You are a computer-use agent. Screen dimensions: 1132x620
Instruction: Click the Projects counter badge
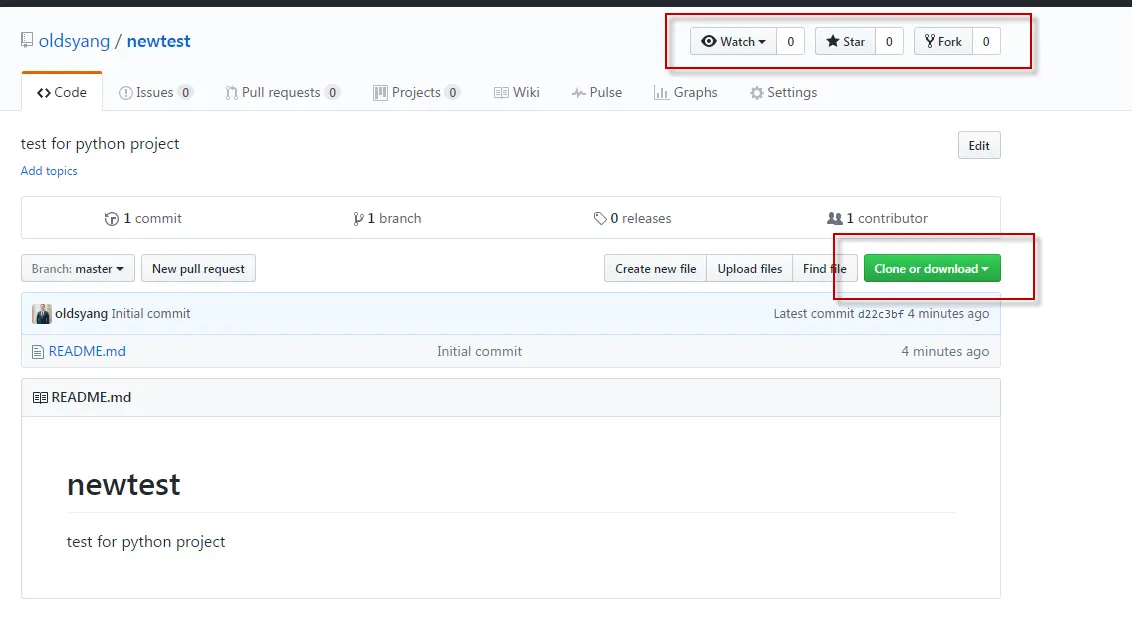click(453, 92)
